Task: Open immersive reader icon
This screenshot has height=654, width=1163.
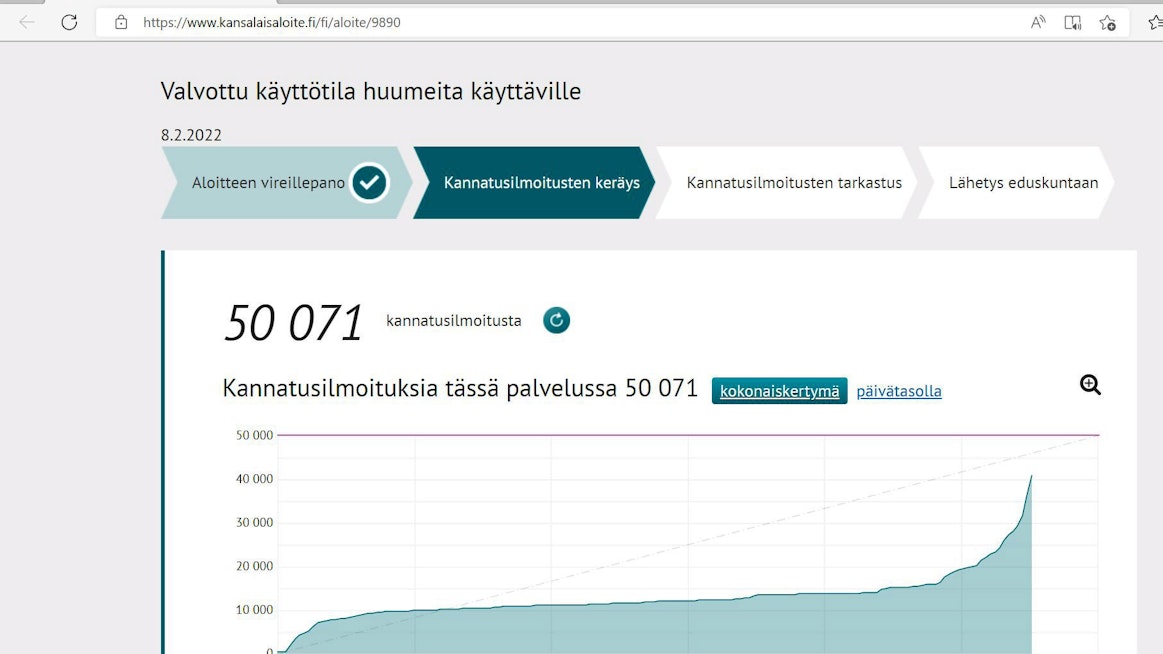Action: click(1073, 23)
